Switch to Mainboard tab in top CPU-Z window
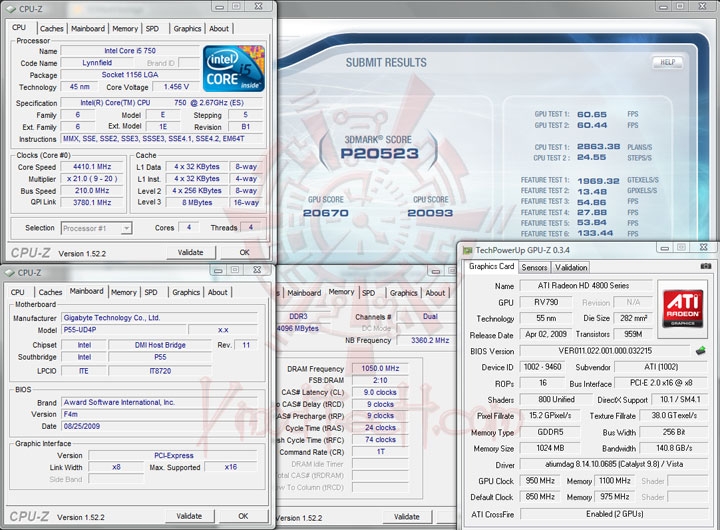The height and width of the screenshot is (530, 720). (x=88, y=28)
